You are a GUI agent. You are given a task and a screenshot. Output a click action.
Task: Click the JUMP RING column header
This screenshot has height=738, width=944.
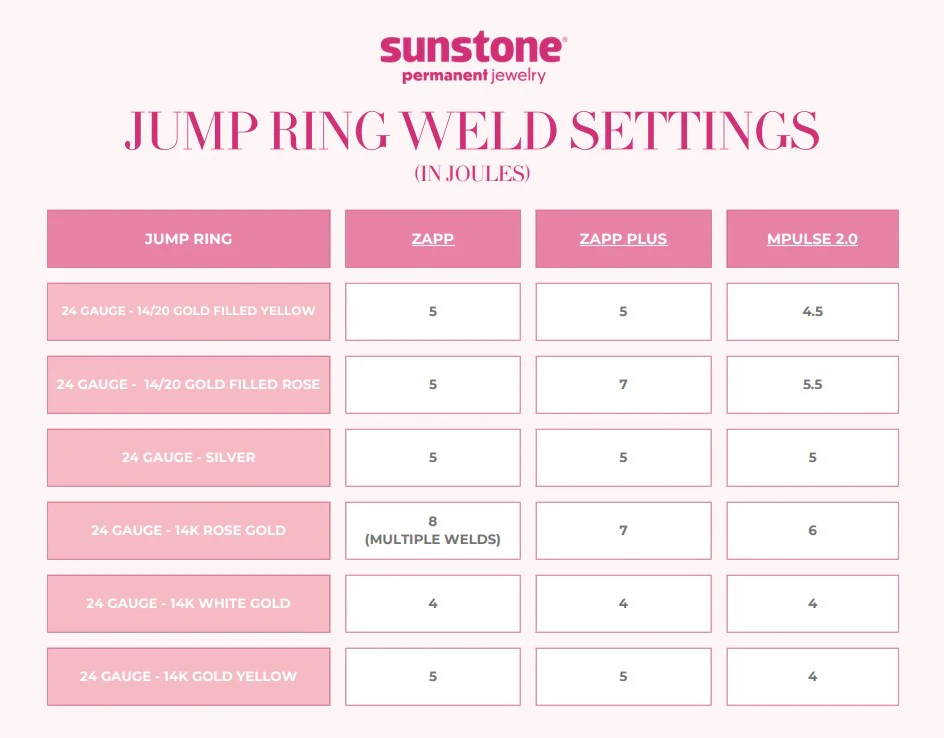pyautogui.click(x=188, y=239)
